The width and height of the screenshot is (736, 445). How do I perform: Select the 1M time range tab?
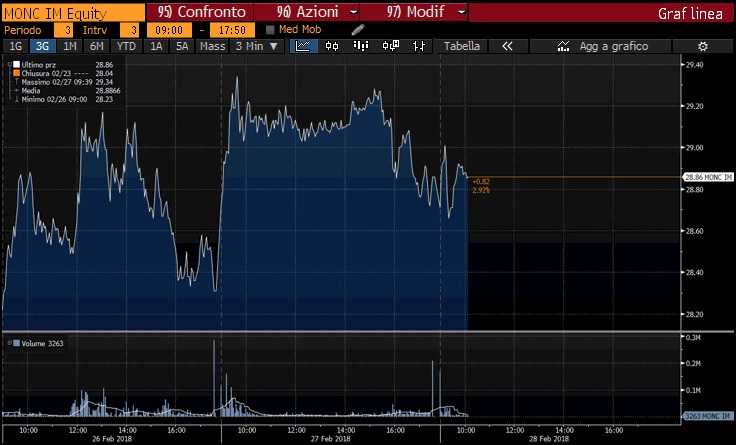tap(69, 46)
